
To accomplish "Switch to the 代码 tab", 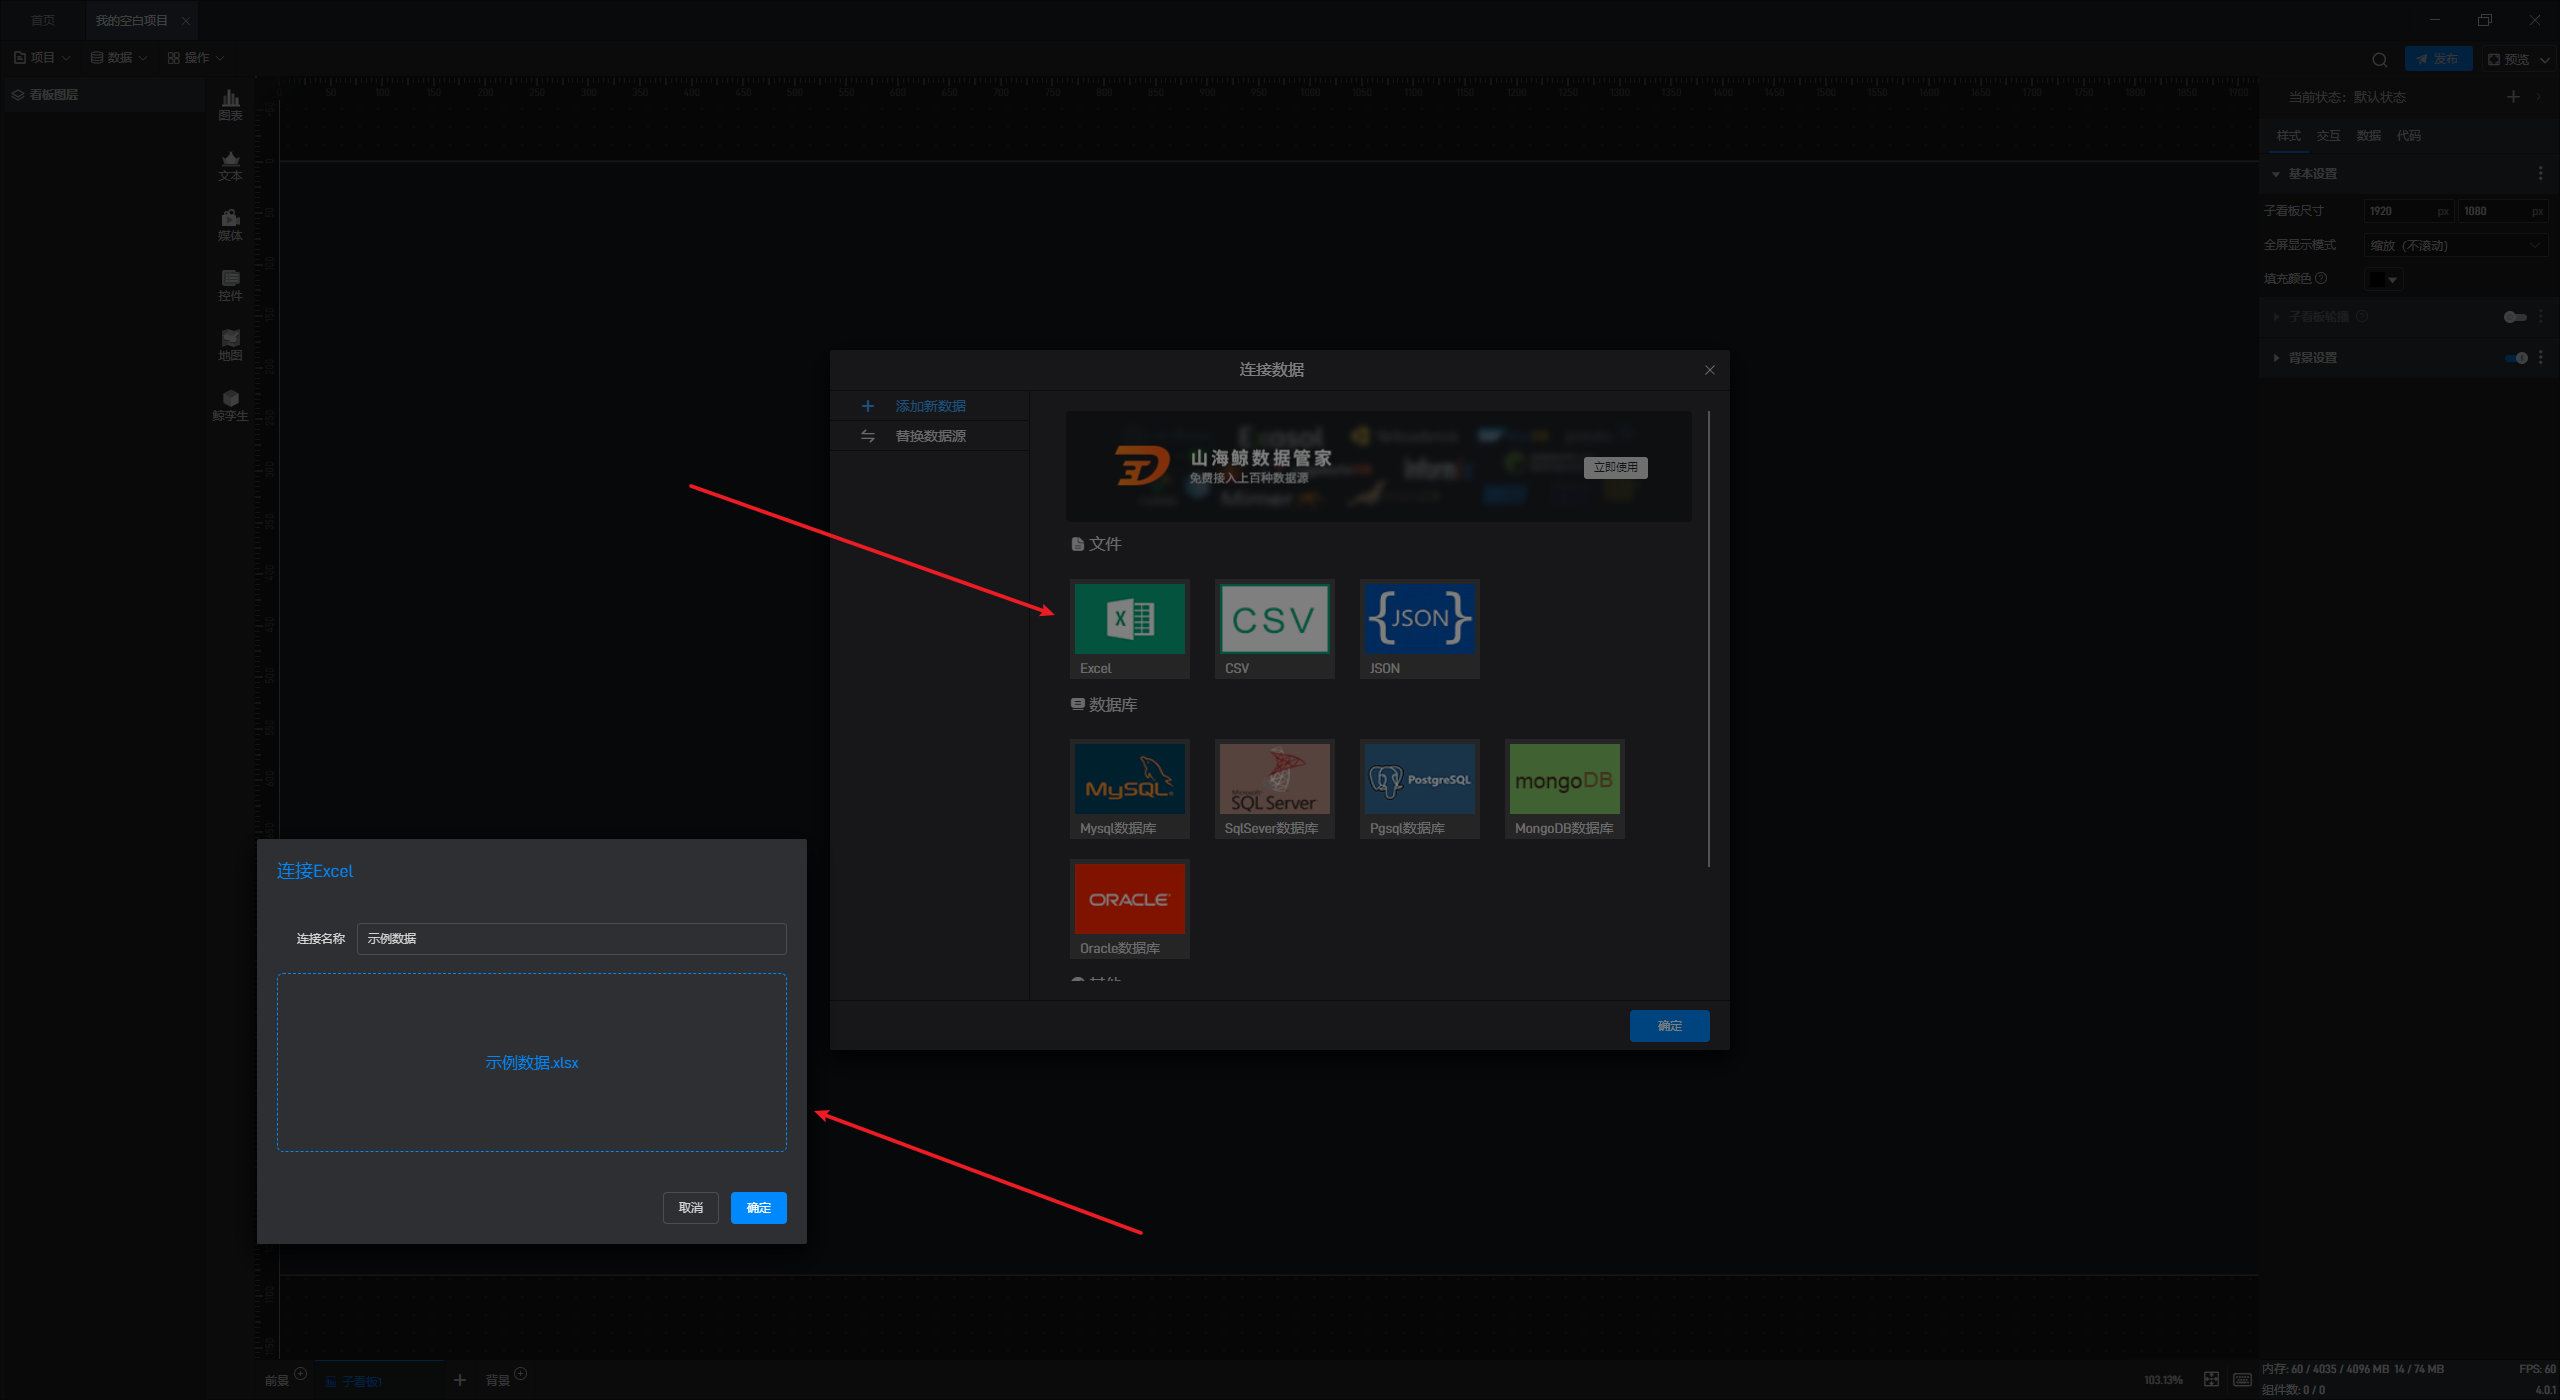I will click(2408, 136).
